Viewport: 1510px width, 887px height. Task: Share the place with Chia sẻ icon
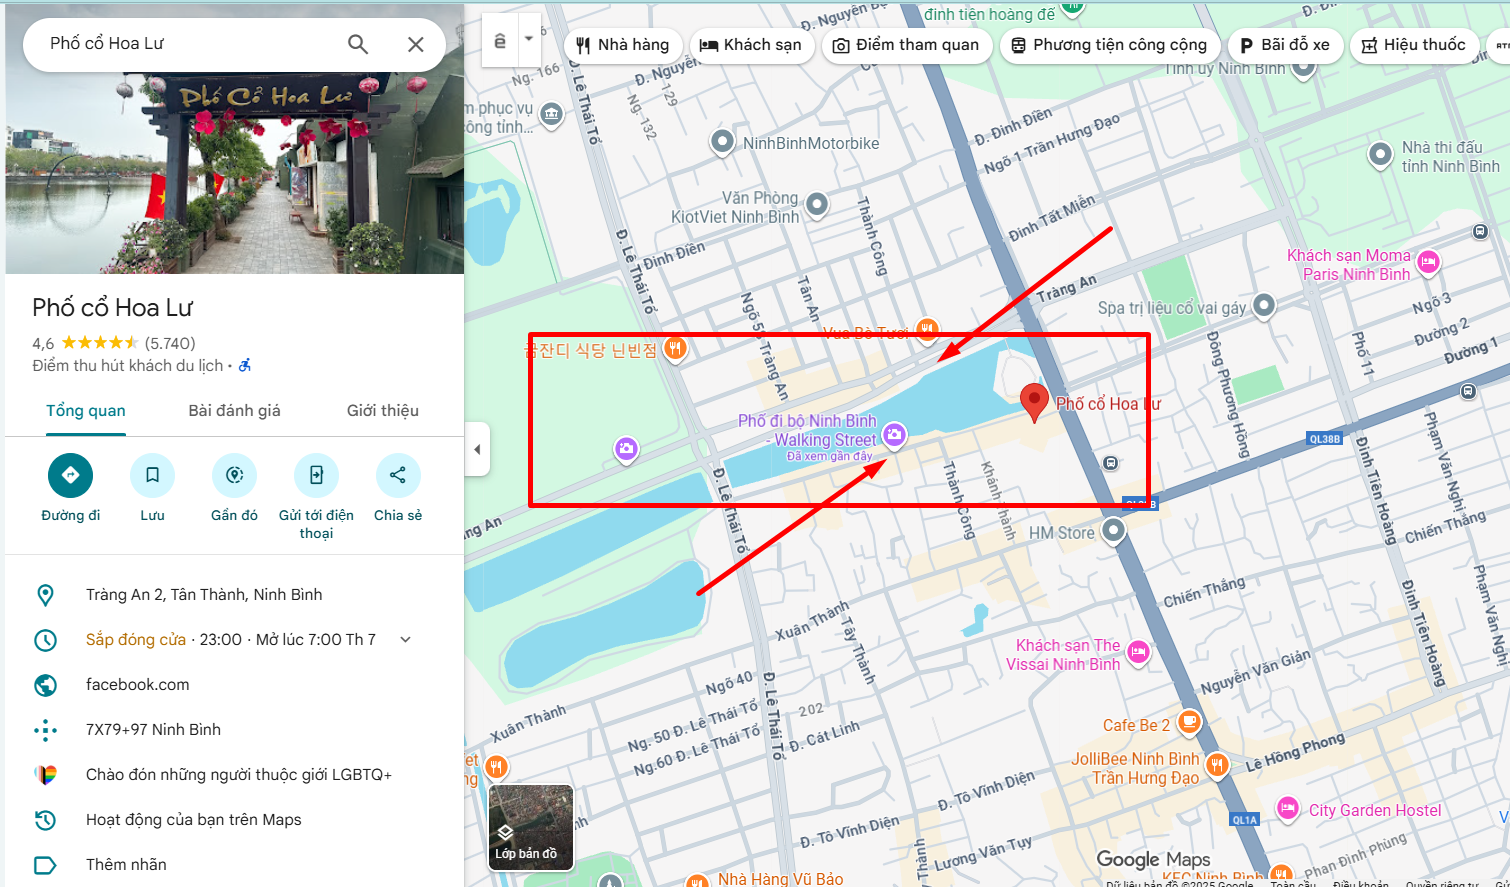[398, 476]
